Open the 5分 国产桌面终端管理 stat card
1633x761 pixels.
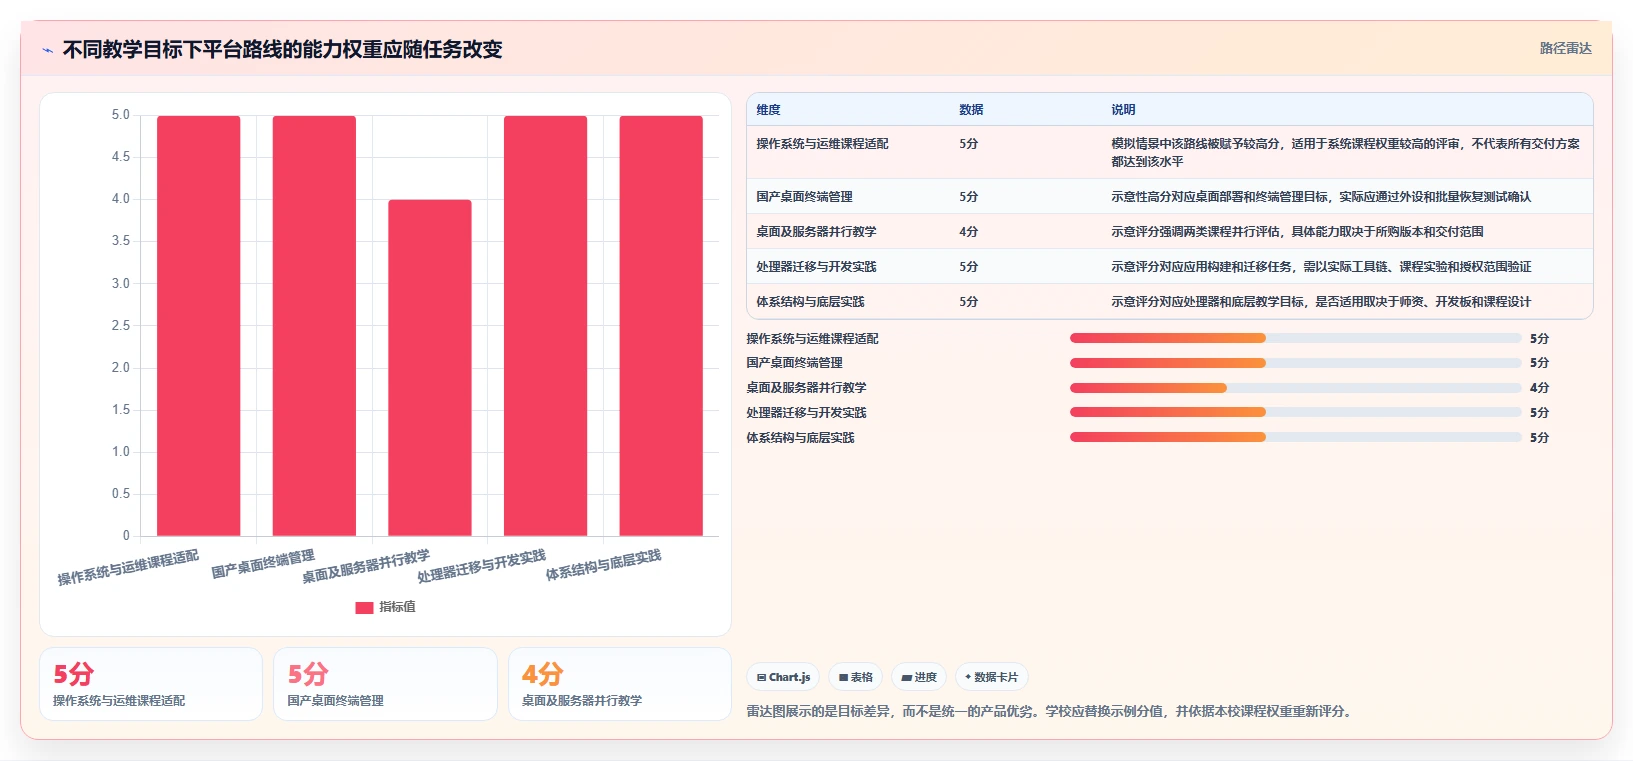[x=385, y=684]
